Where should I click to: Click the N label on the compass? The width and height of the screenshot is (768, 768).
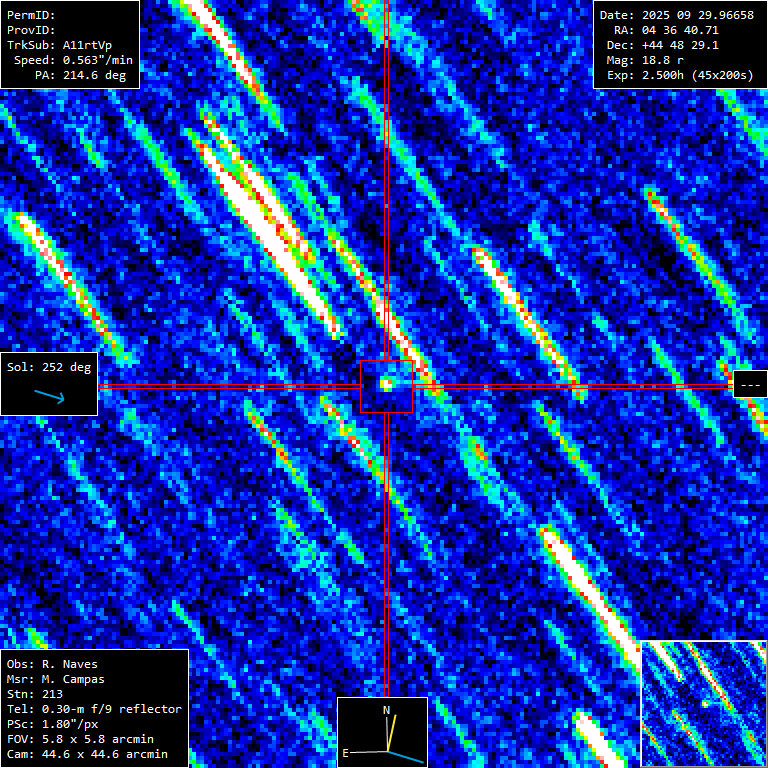point(387,710)
